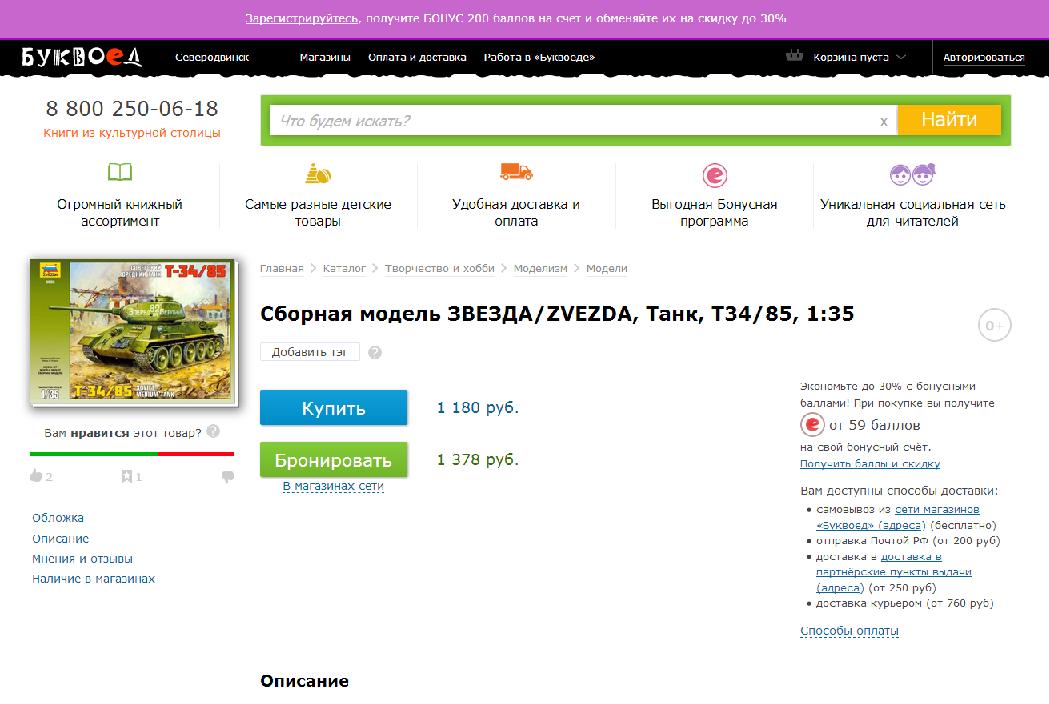1049x704 pixels.
Task: Clear the search field with the x
Action: click(883, 121)
